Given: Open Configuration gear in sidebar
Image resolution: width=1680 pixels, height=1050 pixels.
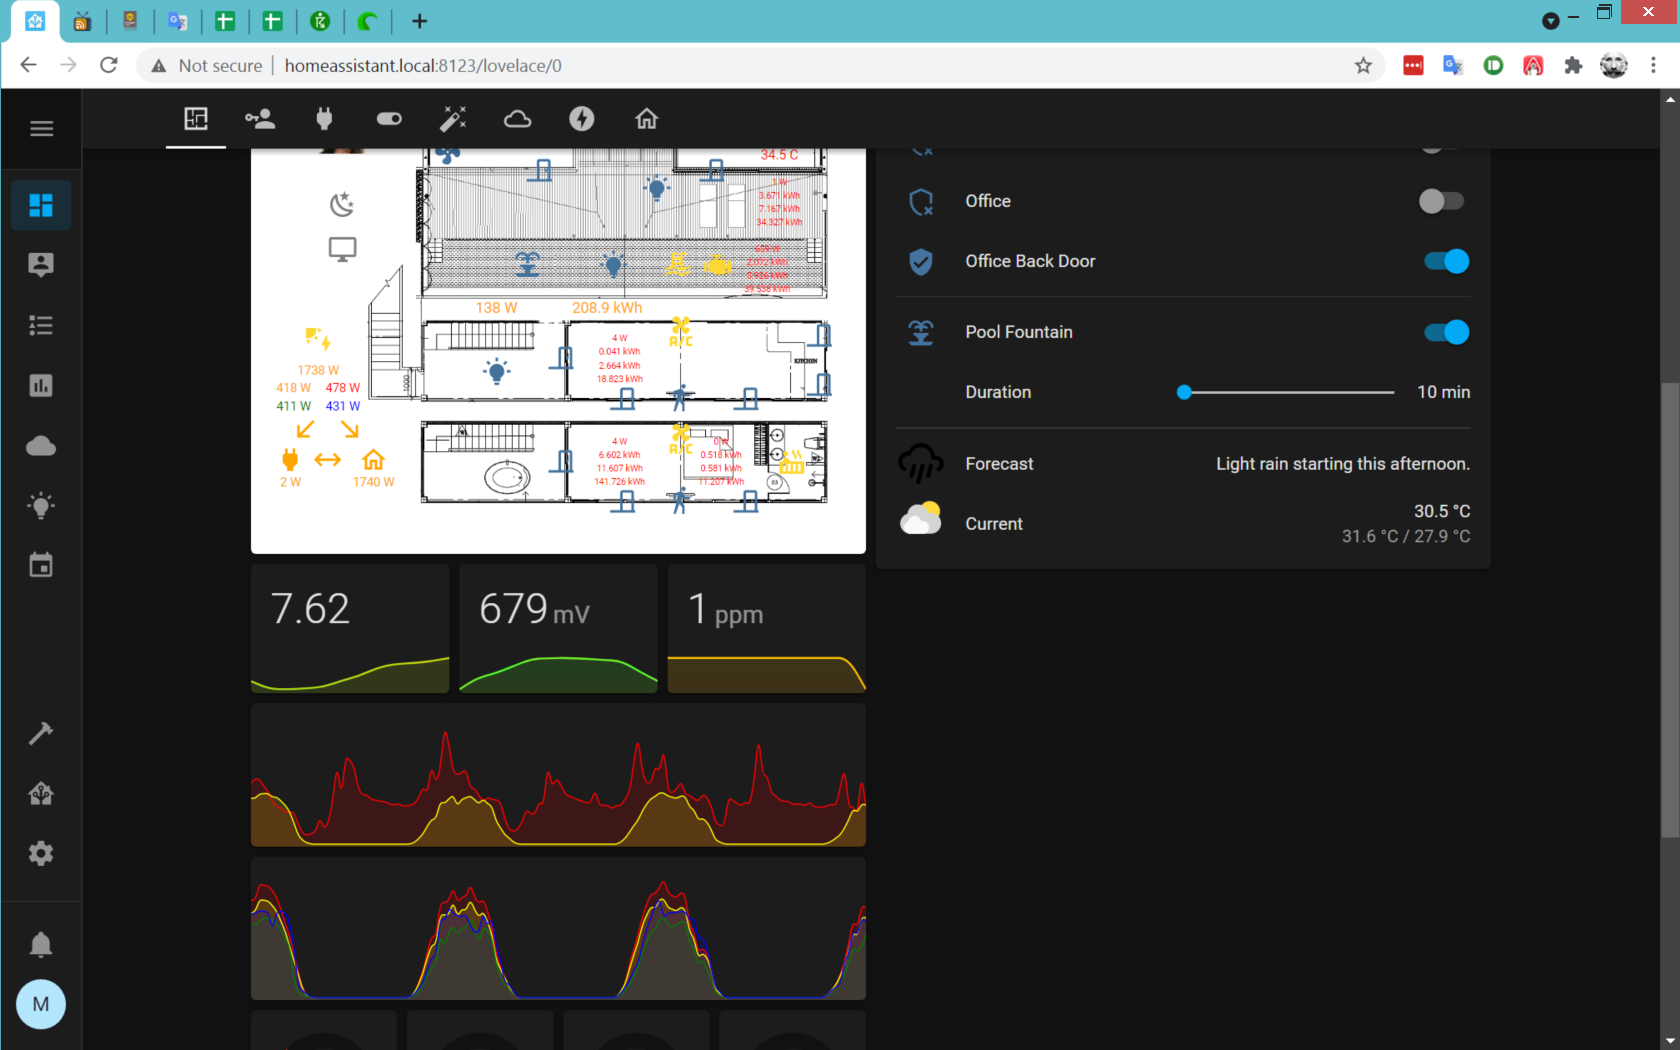Looking at the screenshot, I should click(41, 853).
